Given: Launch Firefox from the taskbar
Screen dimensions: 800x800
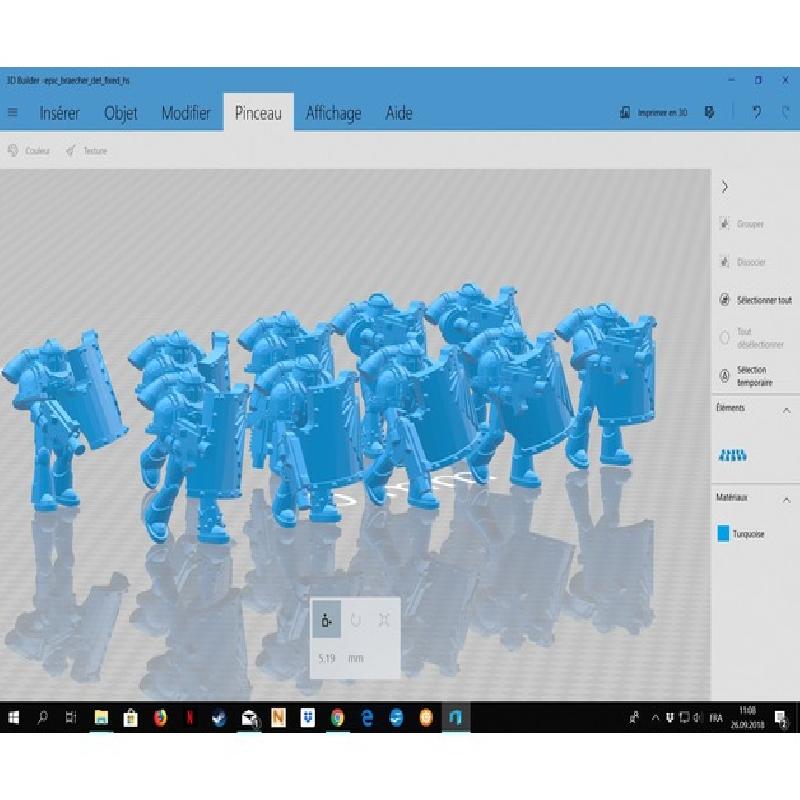Looking at the screenshot, I should [160, 718].
